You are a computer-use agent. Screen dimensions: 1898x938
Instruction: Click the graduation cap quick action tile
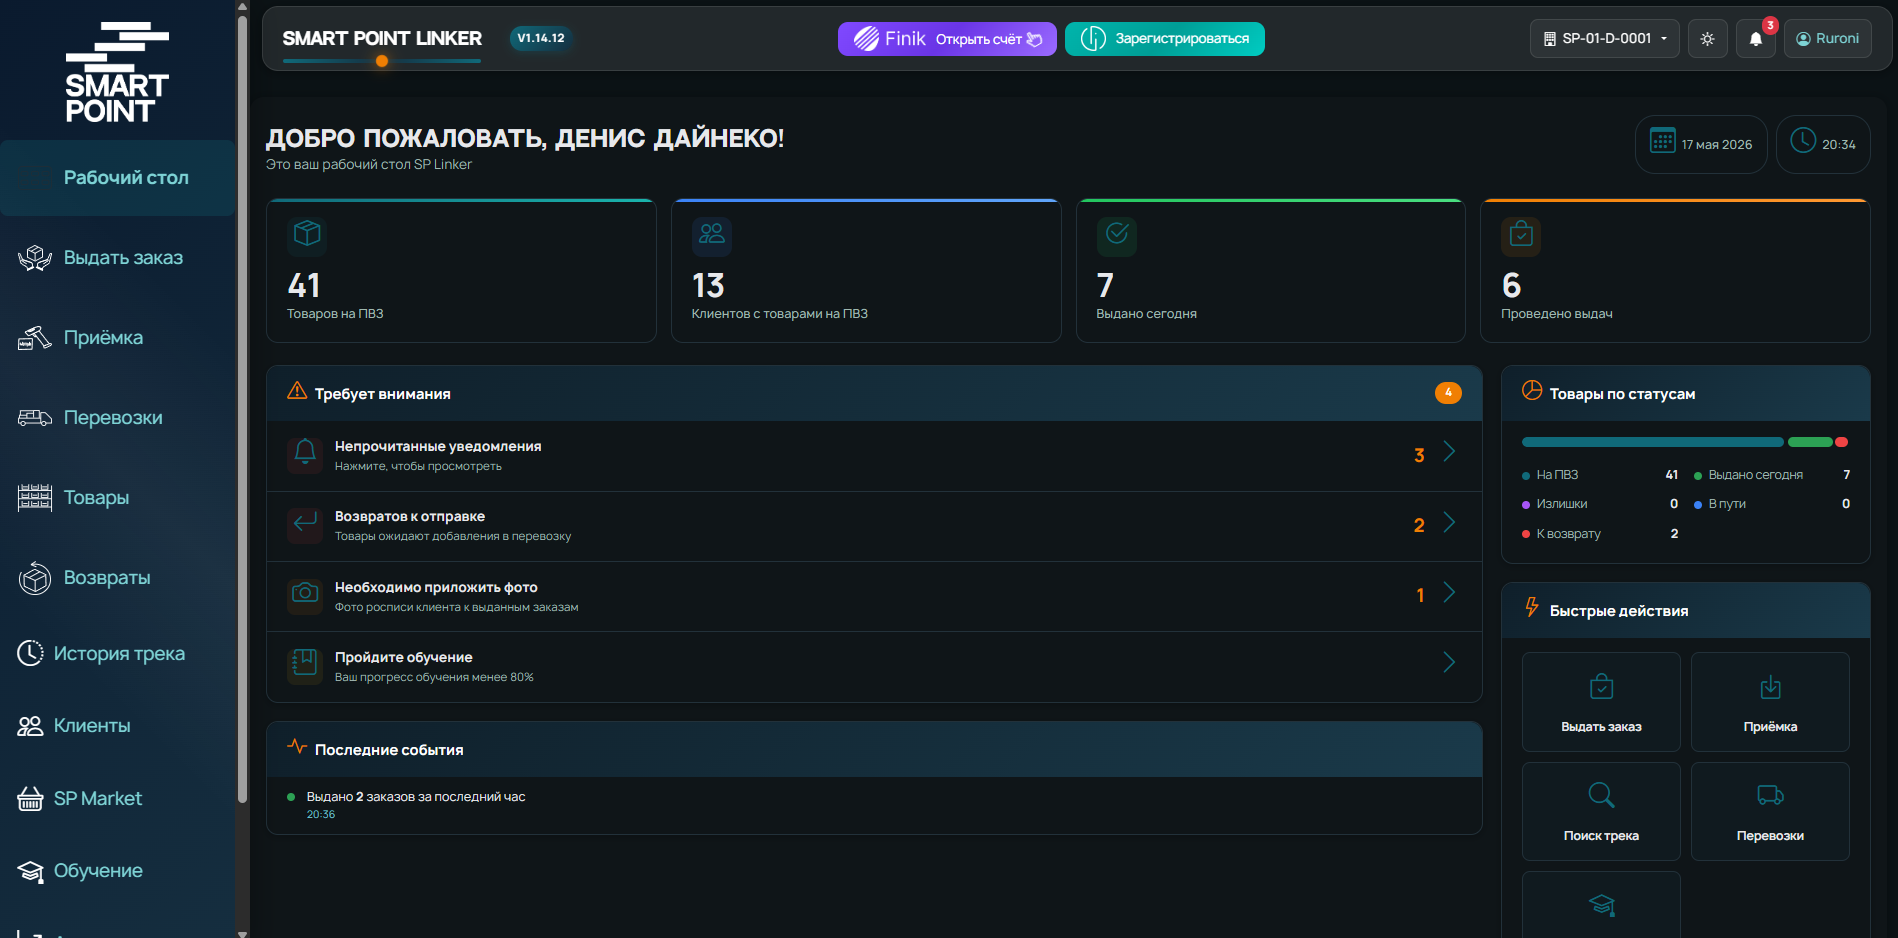(1601, 905)
